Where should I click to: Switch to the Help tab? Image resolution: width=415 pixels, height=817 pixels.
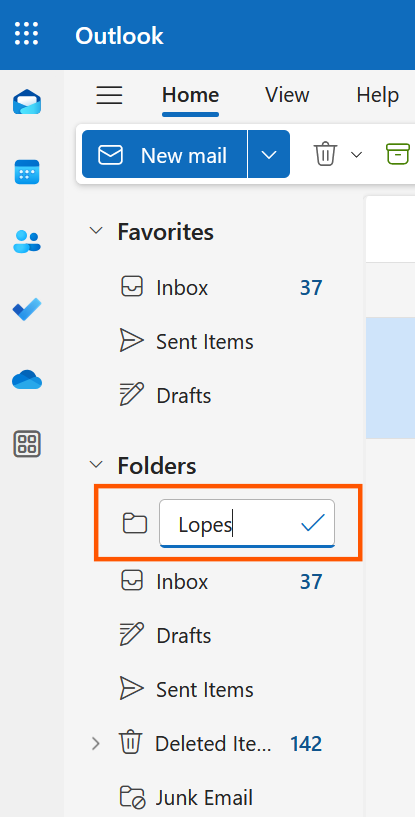click(x=377, y=95)
